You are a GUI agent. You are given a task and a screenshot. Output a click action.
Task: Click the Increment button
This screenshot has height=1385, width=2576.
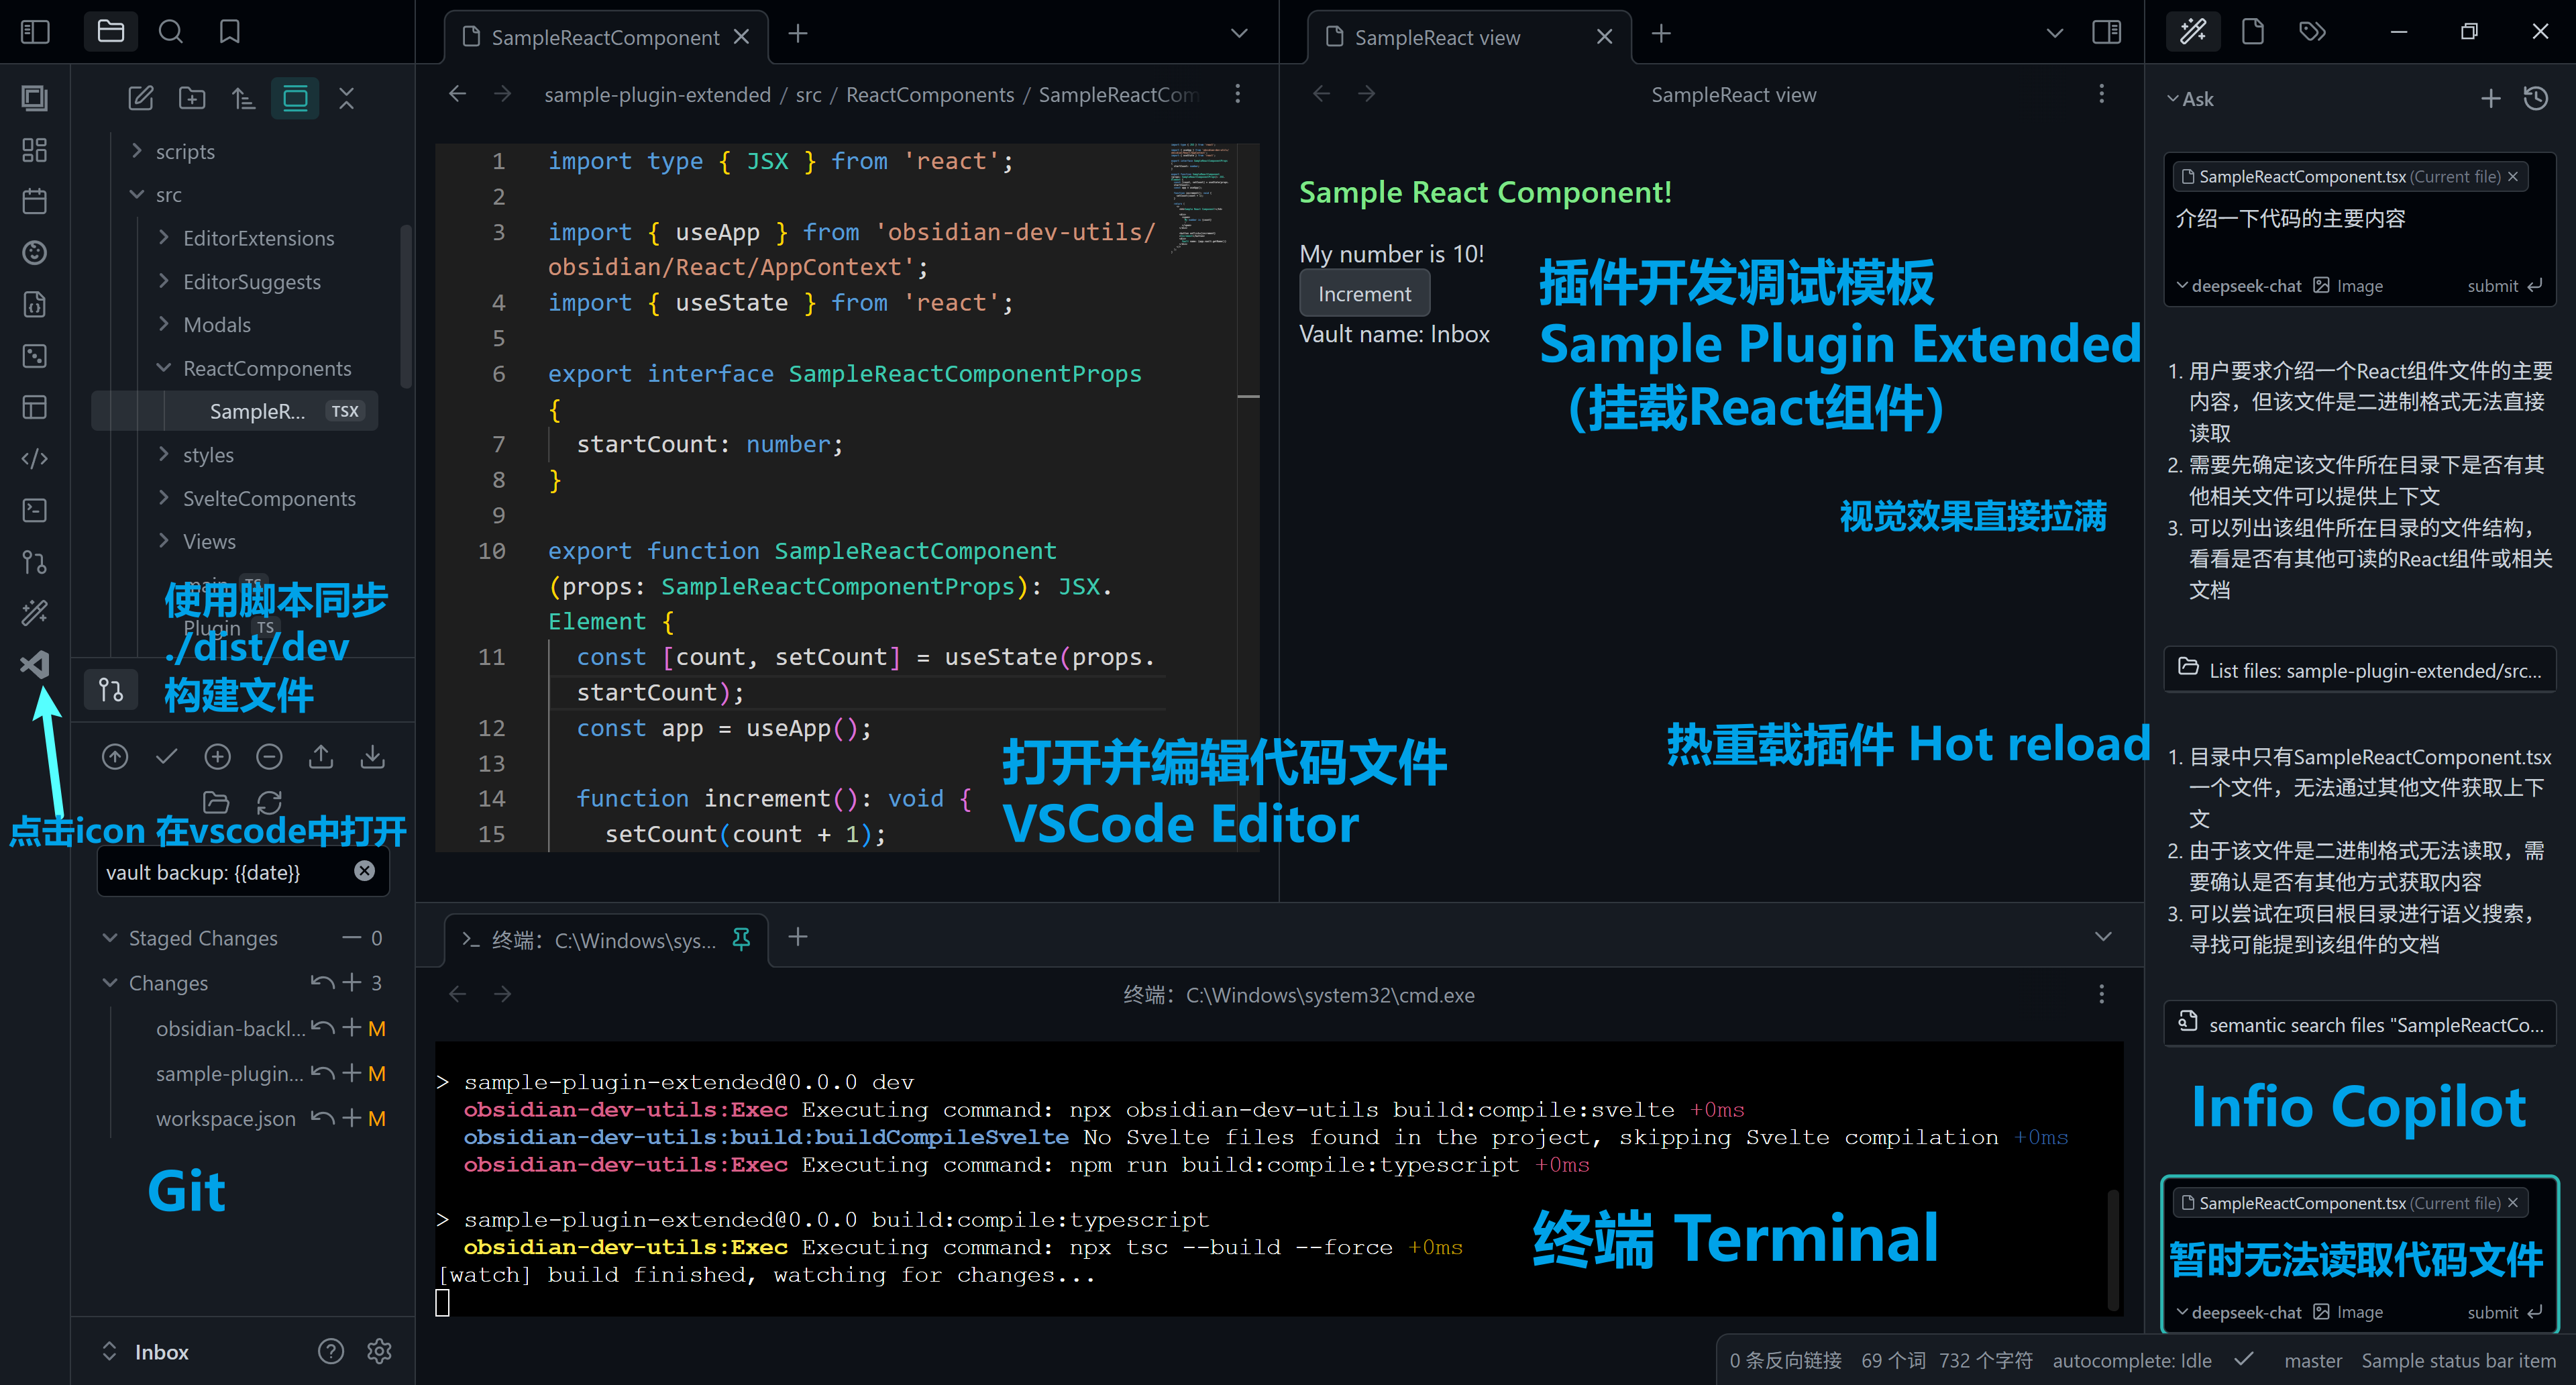point(1364,294)
